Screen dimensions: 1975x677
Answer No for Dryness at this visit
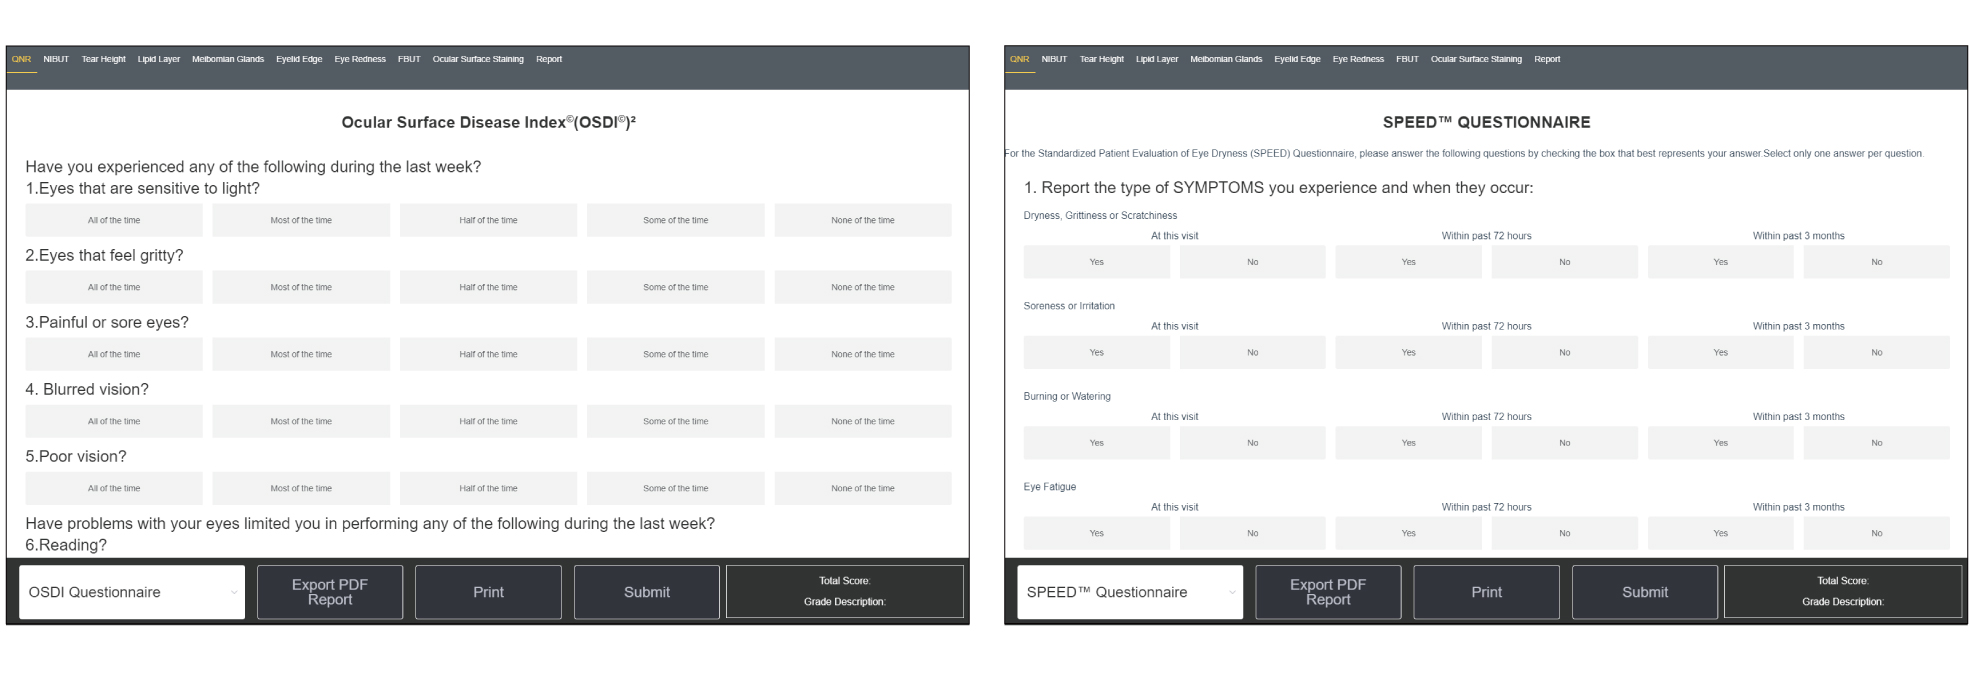(1252, 262)
